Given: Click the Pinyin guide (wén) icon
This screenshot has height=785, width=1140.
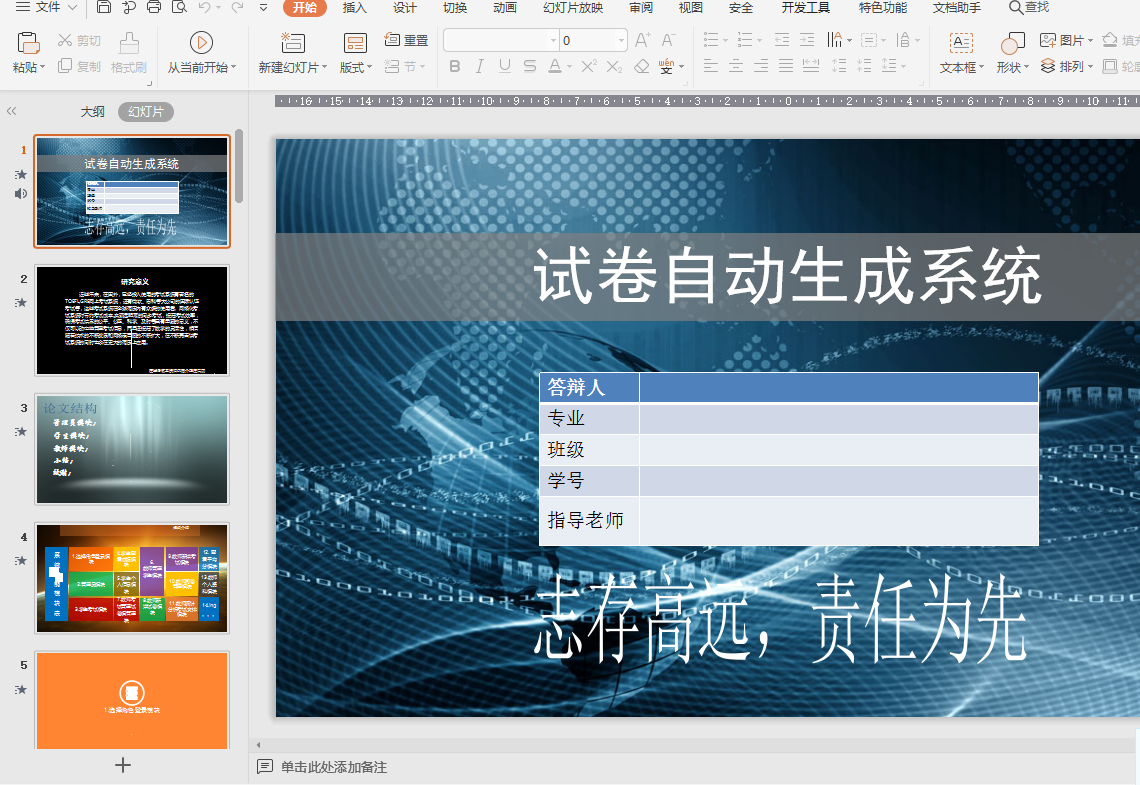Looking at the screenshot, I should pos(667,66).
